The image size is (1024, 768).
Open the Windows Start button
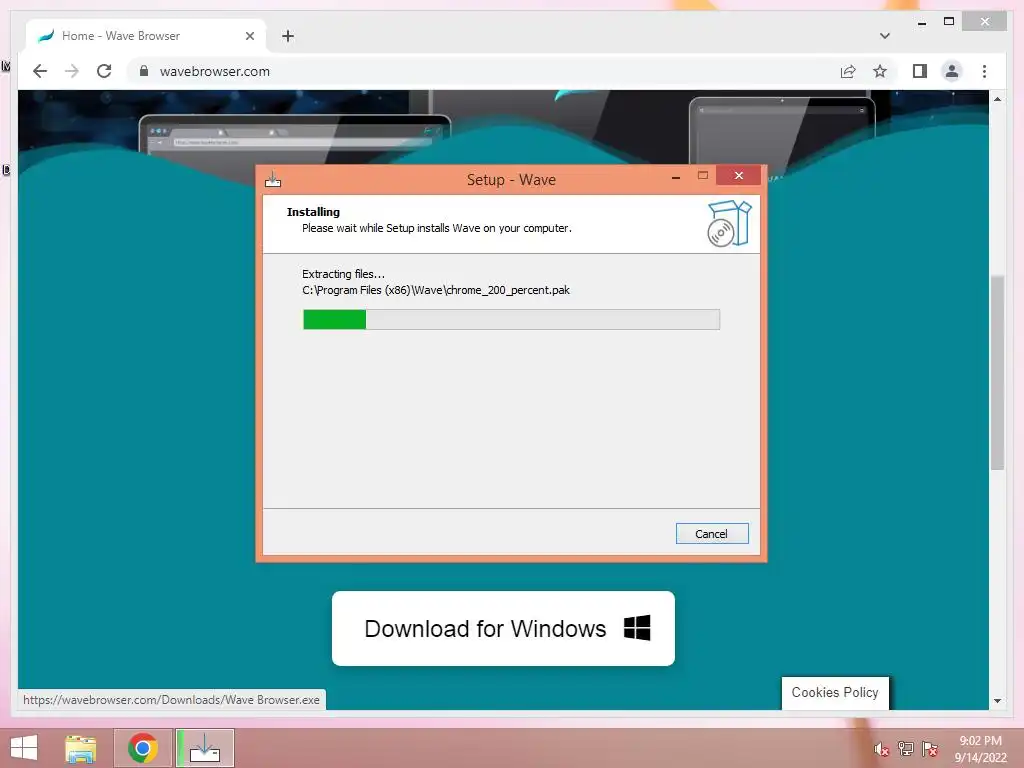(24, 748)
